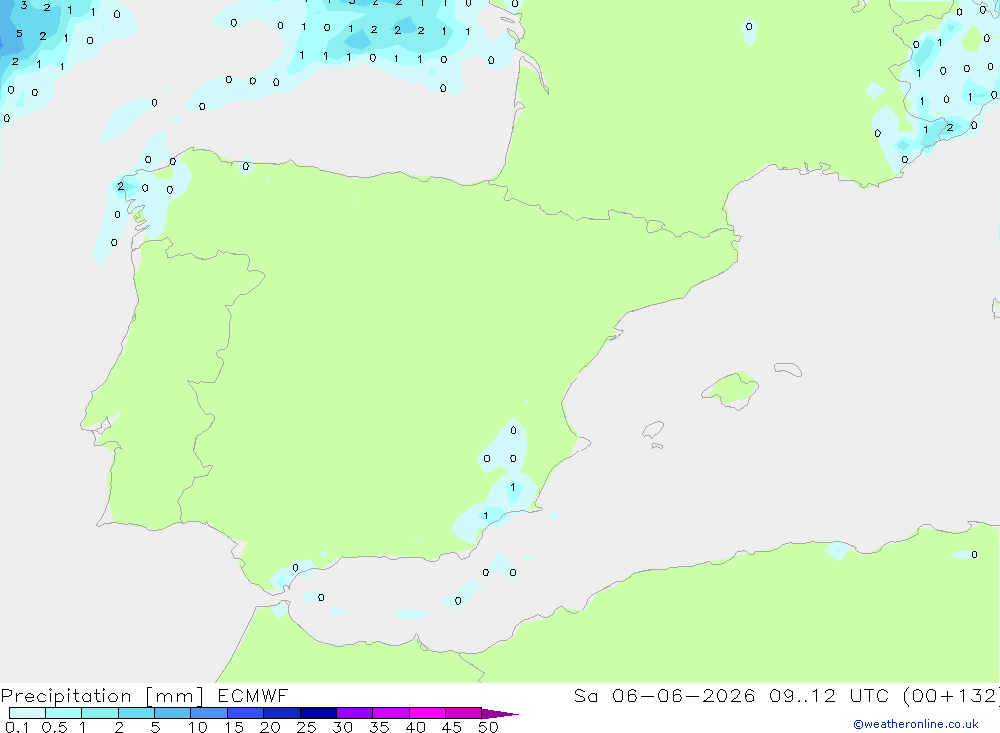1000x733 pixels.
Task: Select the 35–40 mm purple legend swatch
Action: 390,713
